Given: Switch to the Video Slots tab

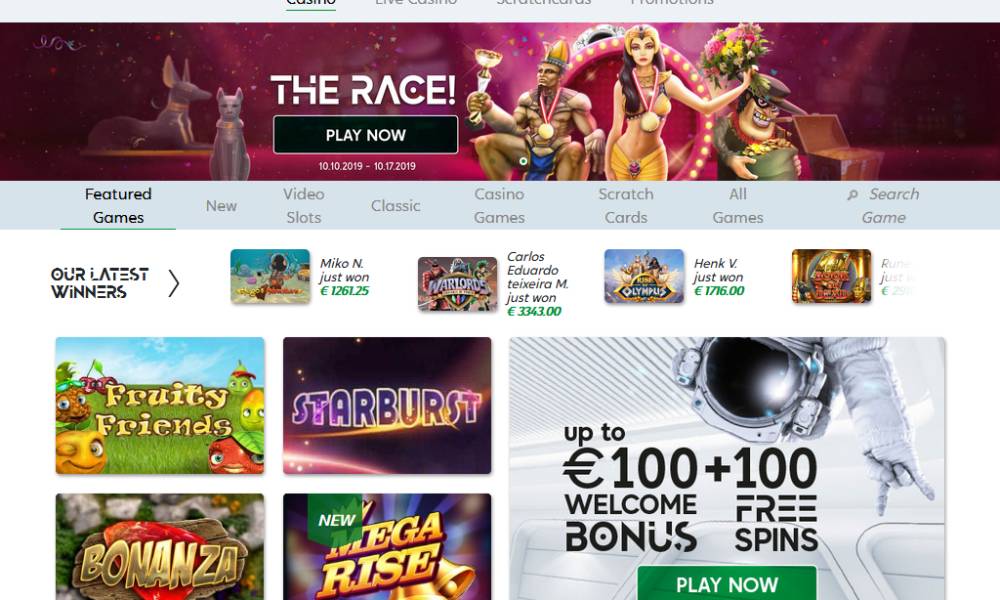Looking at the screenshot, I should 304,205.
